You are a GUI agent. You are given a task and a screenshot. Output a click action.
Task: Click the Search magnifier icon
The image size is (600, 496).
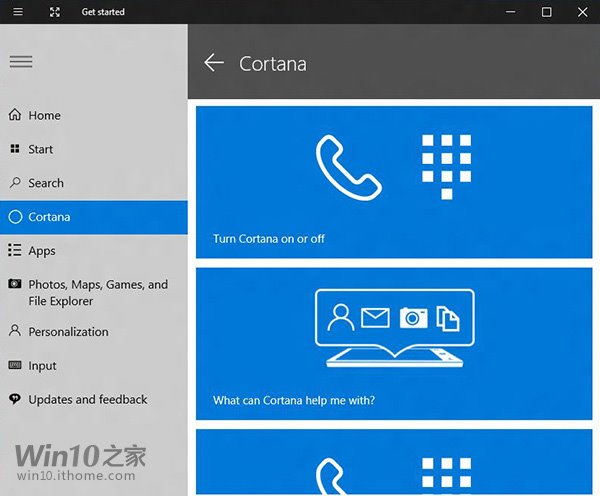[x=15, y=182]
